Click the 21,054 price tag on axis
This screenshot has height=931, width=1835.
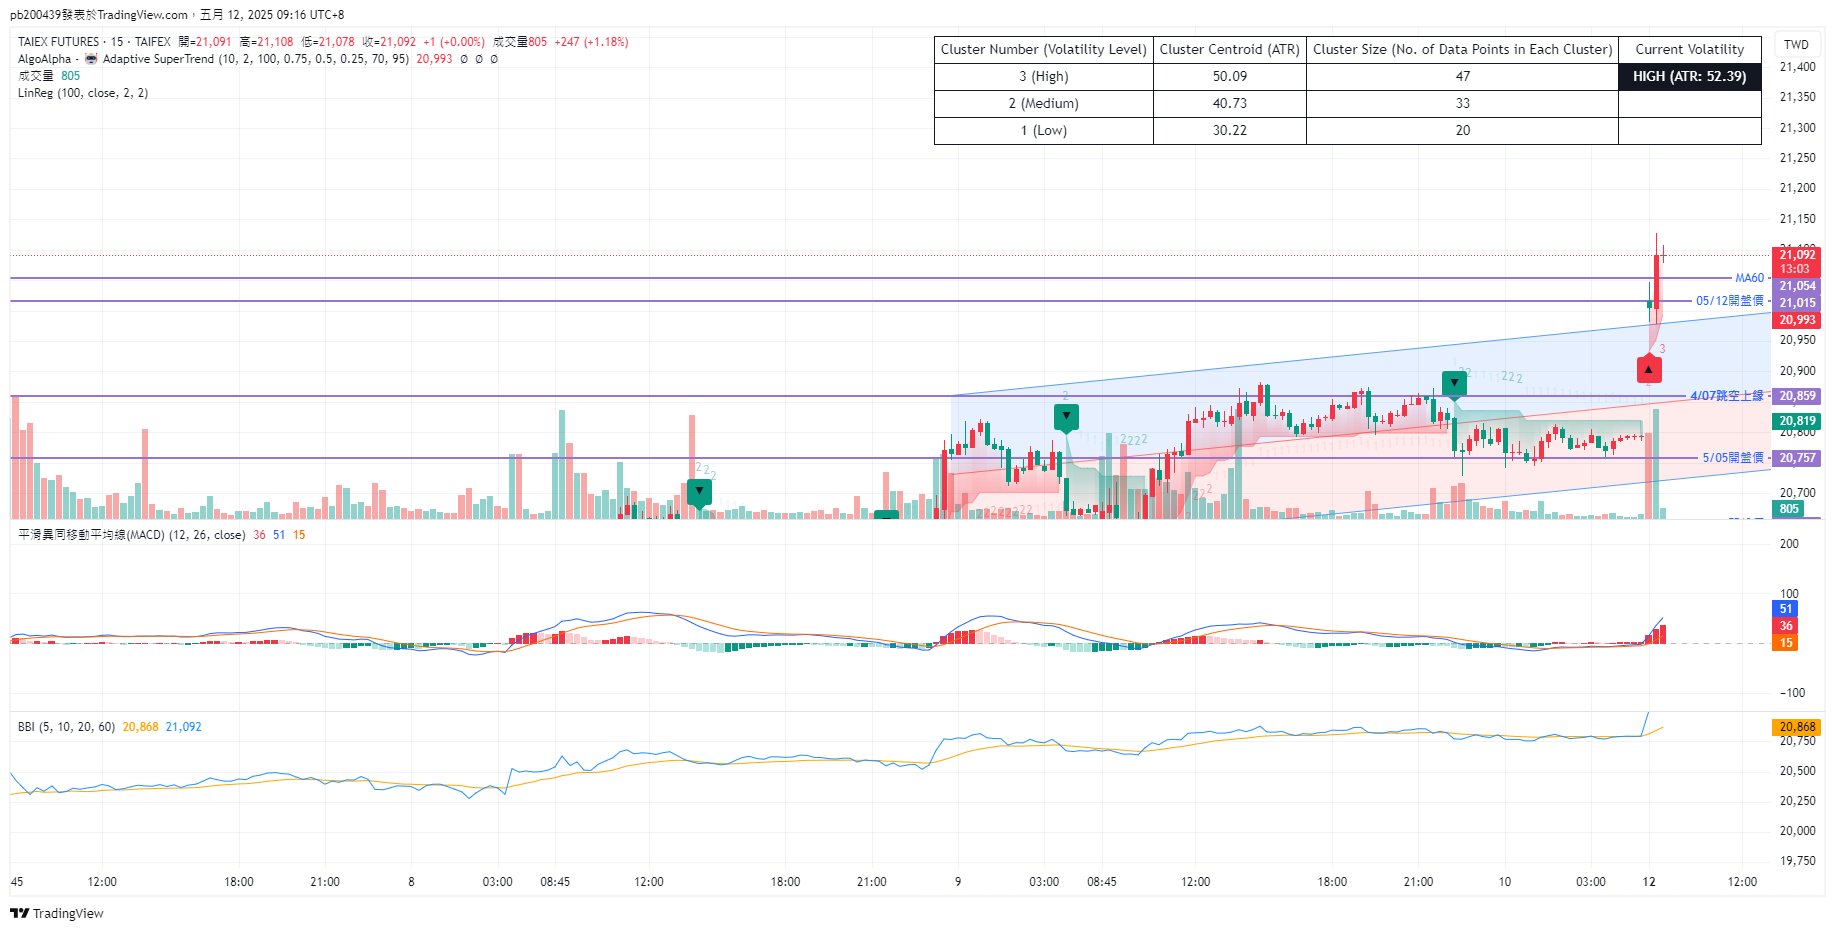pos(1796,286)
